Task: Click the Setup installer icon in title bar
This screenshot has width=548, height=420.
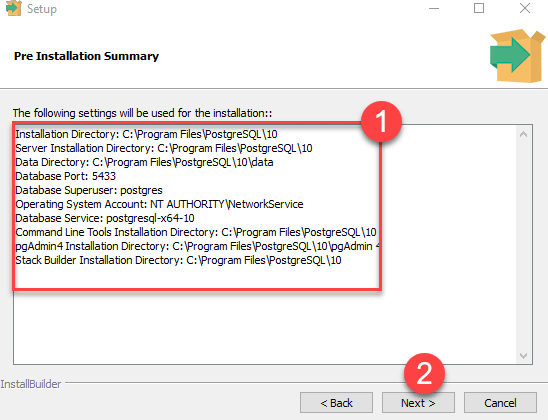Action: 14,8
